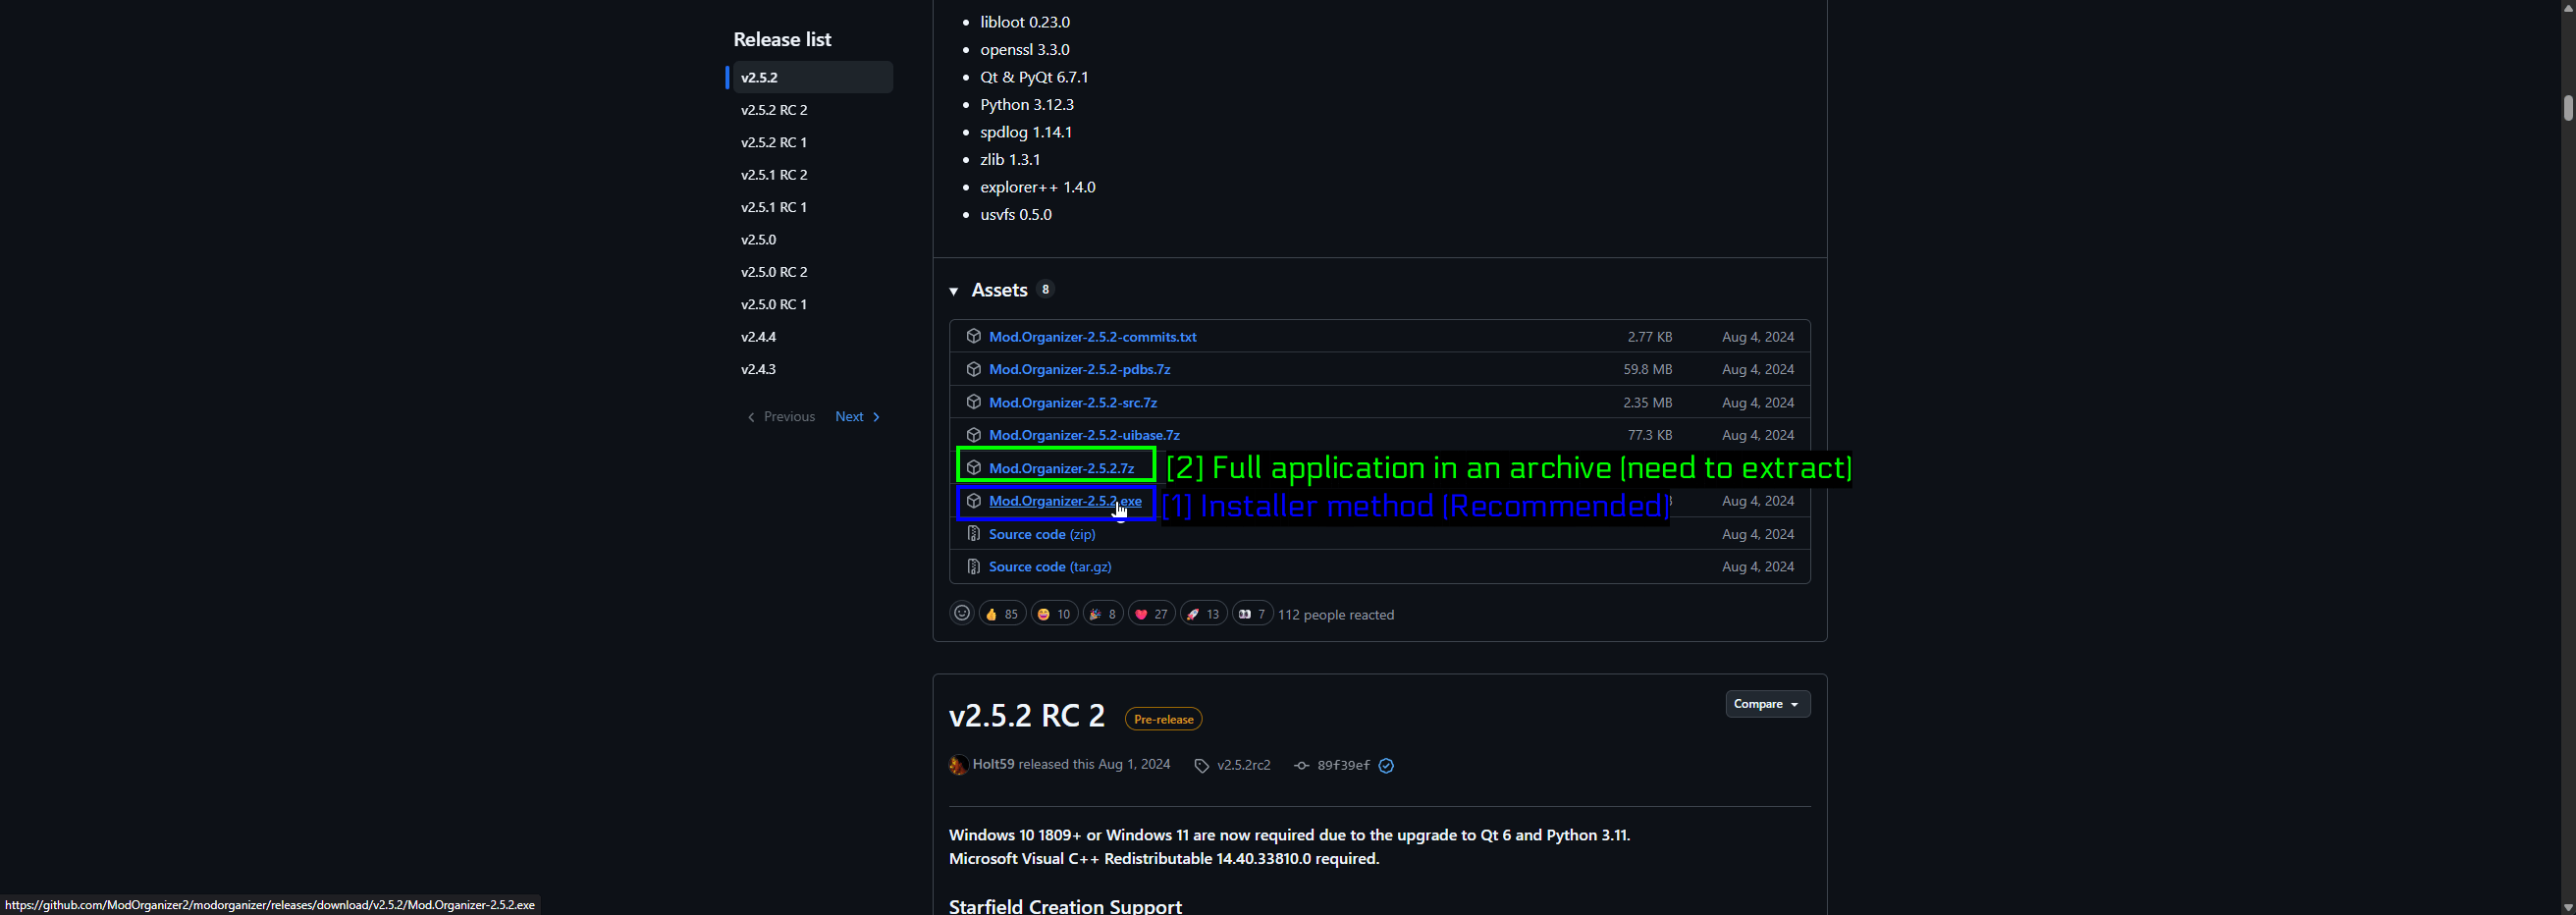2576x915 pixels.
Task: Toggle laugh reaction with 10
Action: coord(1054,614)
